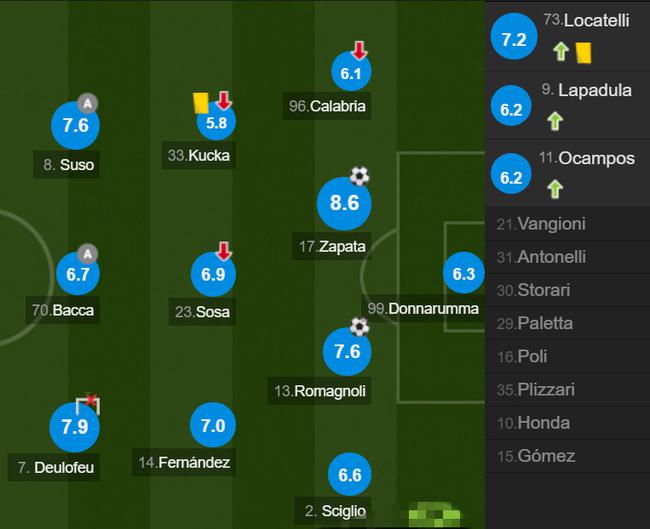Click Locatelli's green substituted-in arrow
Viewport: 650px width, 529px height.
click(x=561, y=52)
